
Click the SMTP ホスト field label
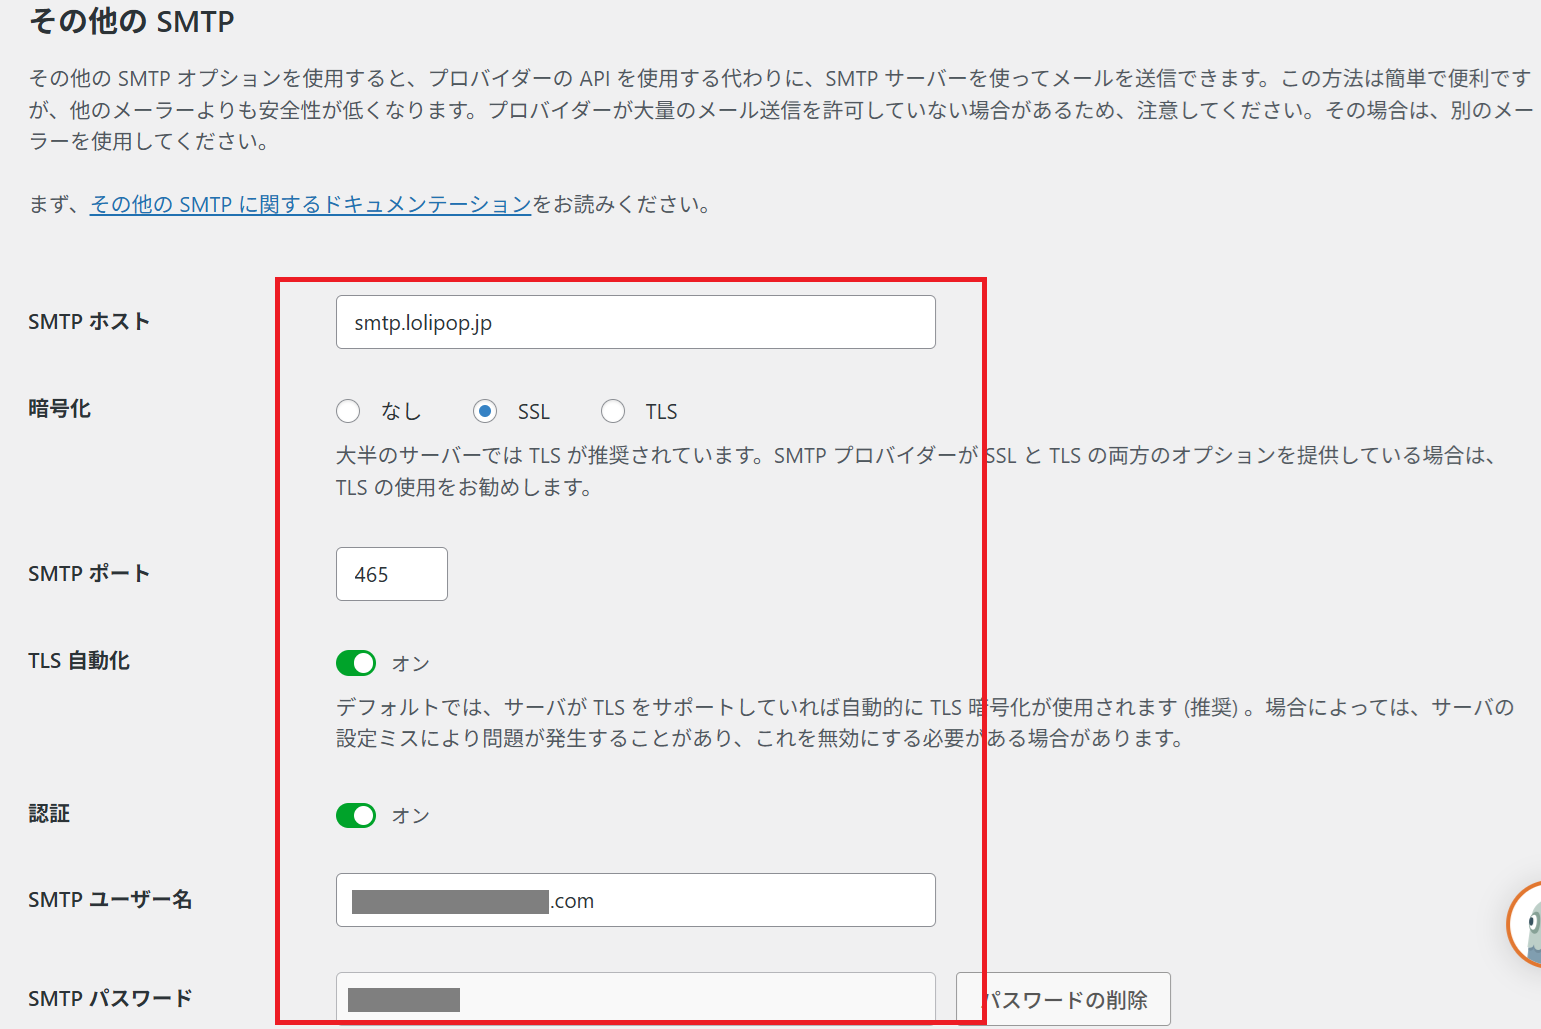pyautogui.click(x=89, y=322)
